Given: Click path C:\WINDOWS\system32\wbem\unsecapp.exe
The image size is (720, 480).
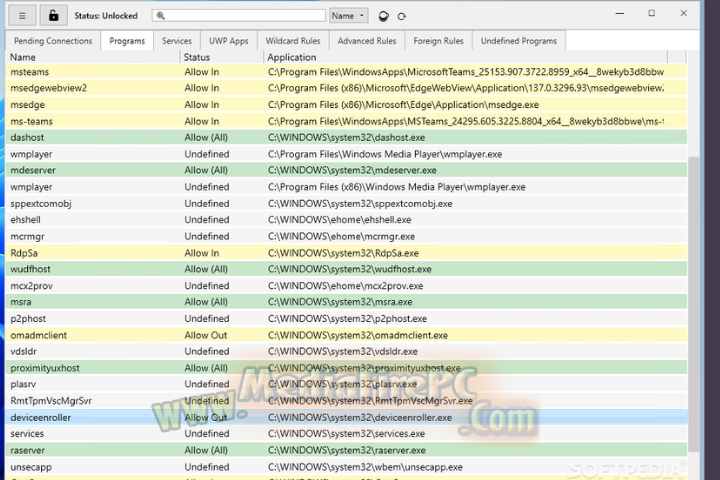Looking at the screenshot, I should [366, 467].
